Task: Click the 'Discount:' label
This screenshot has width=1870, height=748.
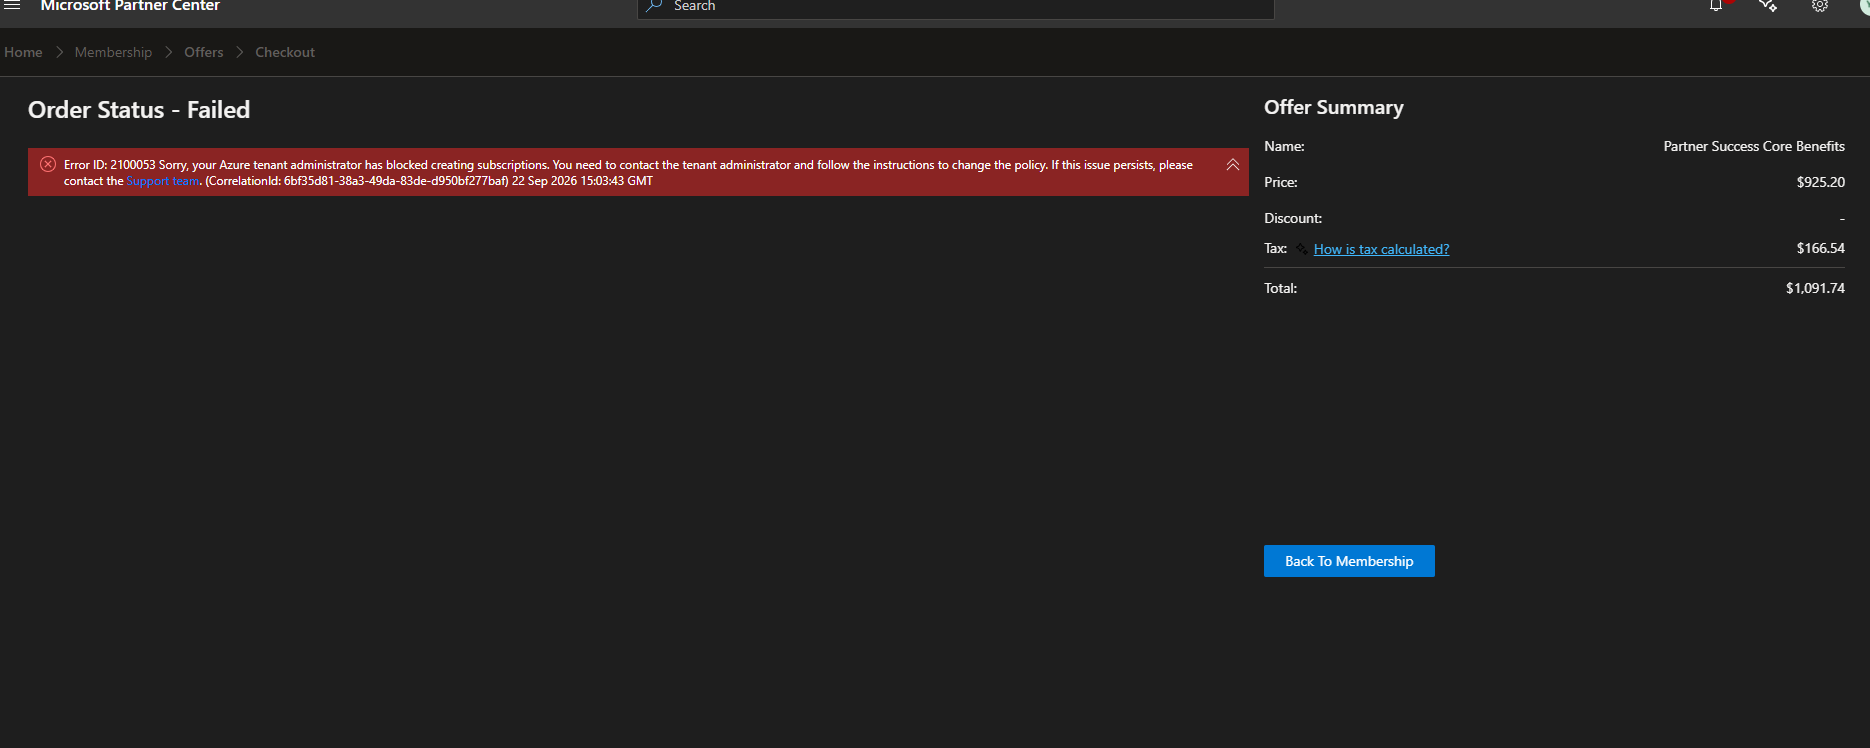Action: point(1293,218)
